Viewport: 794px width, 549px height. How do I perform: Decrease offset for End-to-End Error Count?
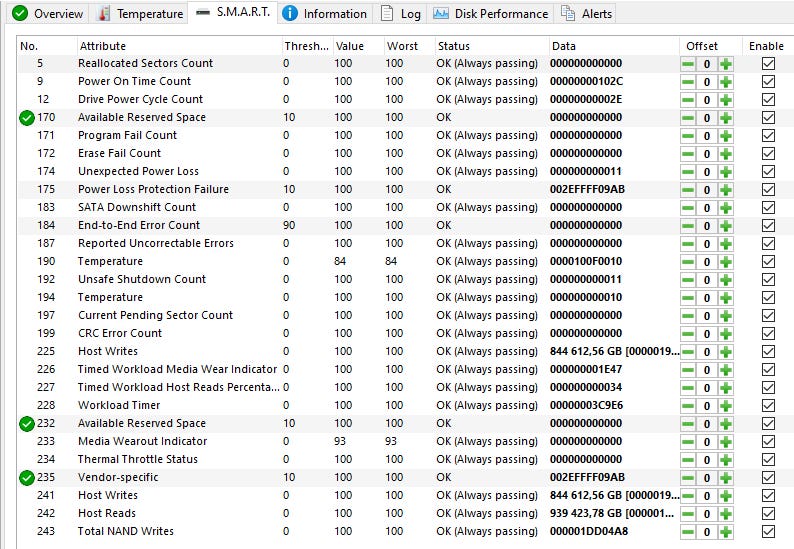pos(688,225)
